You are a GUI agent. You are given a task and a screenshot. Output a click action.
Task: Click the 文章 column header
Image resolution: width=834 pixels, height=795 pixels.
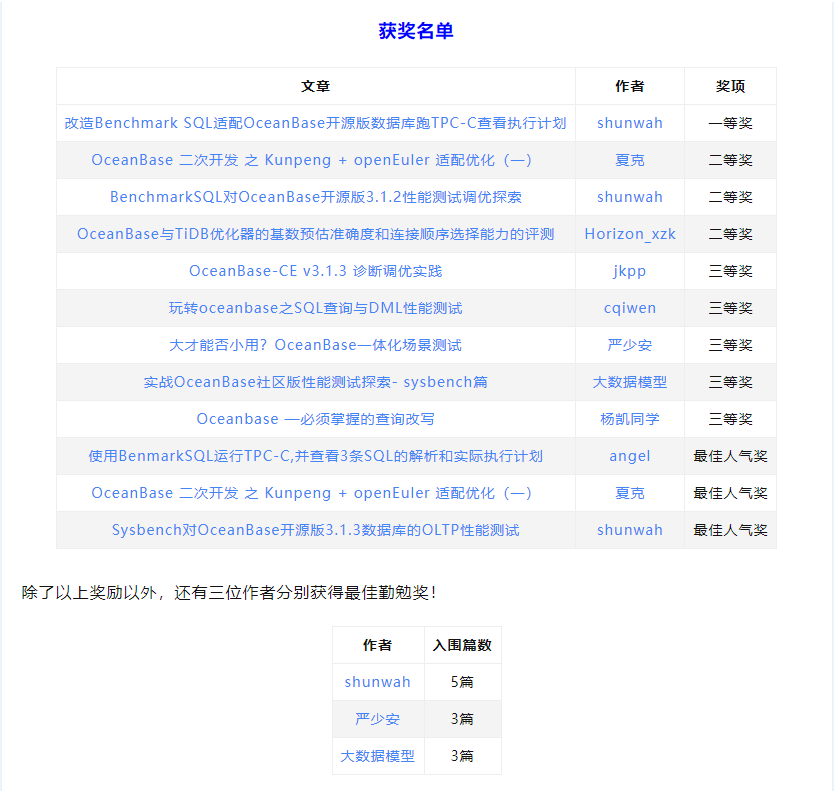[x=315, y=86]
